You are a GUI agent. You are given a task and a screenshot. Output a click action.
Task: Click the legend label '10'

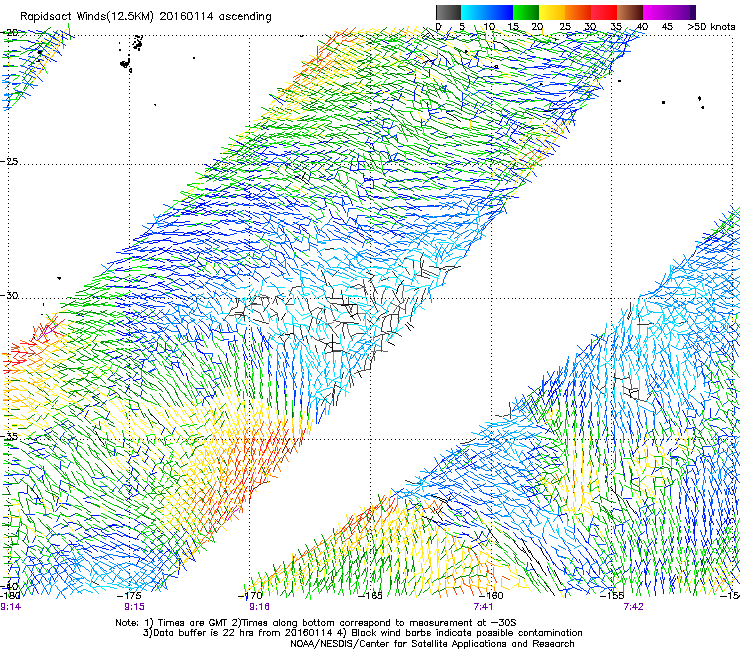tap(489, 26)
